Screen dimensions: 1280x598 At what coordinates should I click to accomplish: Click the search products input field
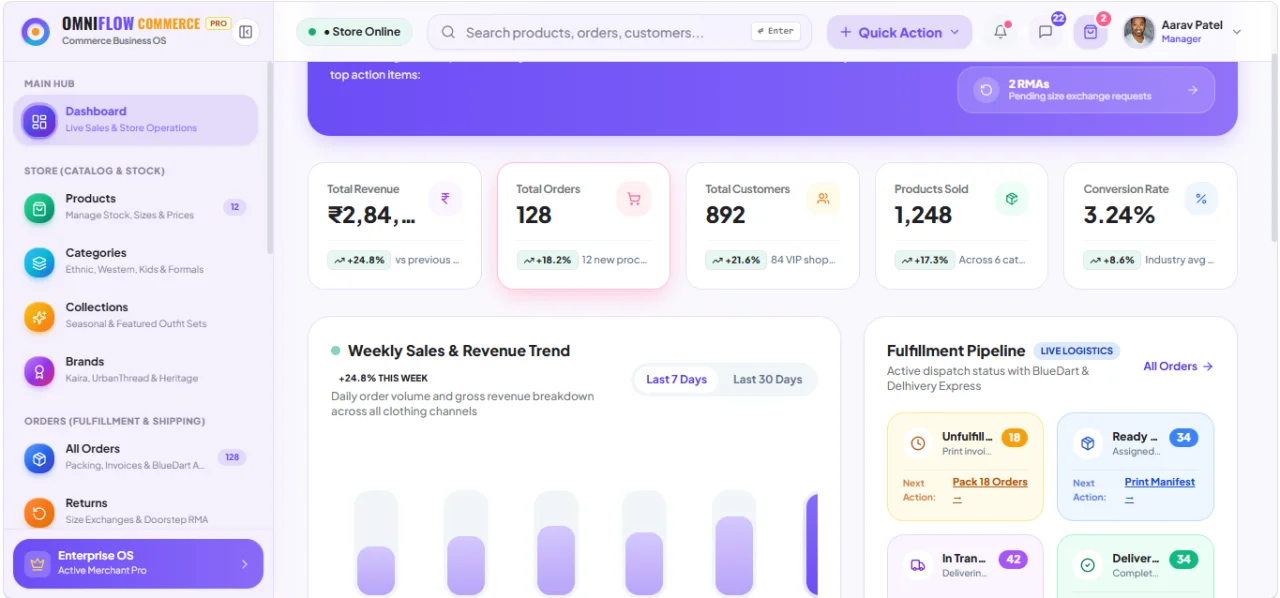(620, 32)
